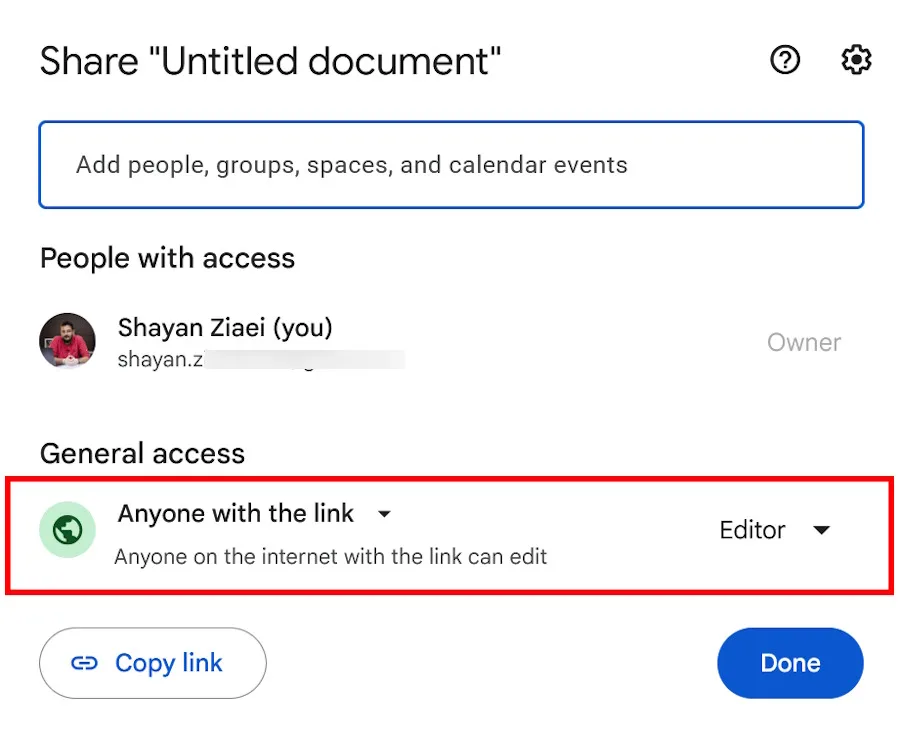Click the General access heading
The width and height of the screenshot is (900, 734).
tap(142, 453)
